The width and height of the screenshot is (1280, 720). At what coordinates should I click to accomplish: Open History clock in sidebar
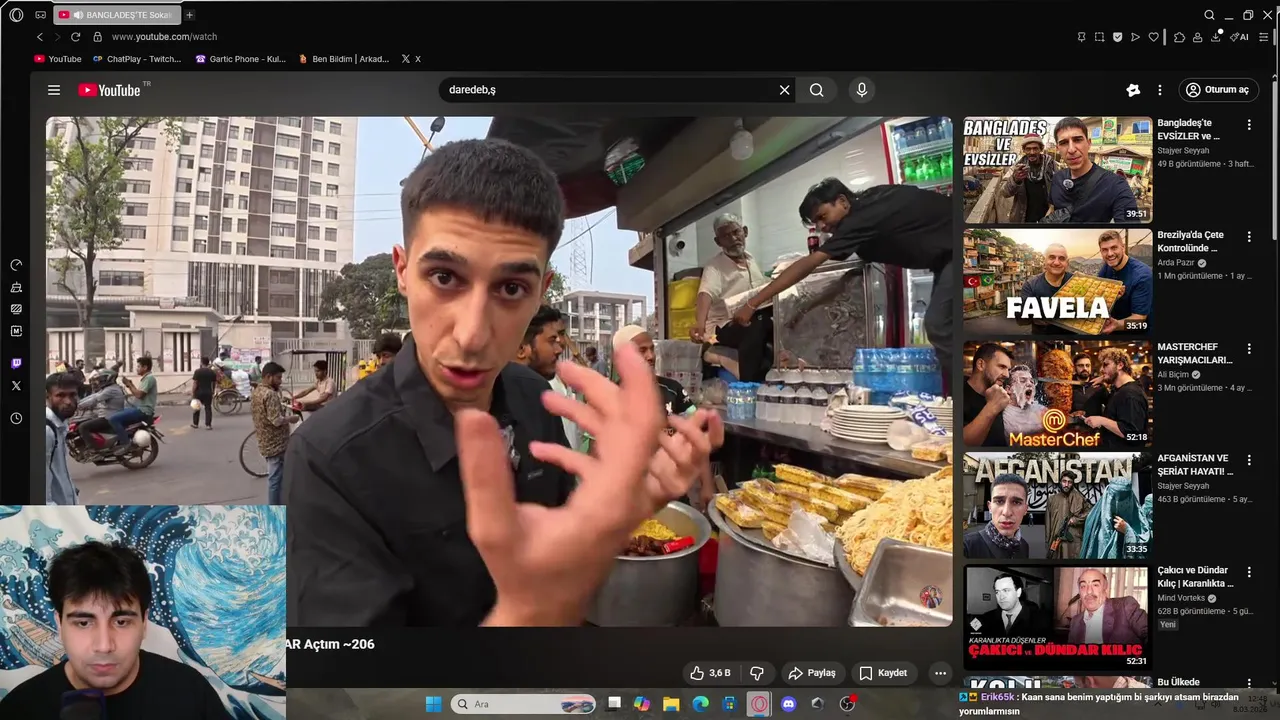(16, 418)
